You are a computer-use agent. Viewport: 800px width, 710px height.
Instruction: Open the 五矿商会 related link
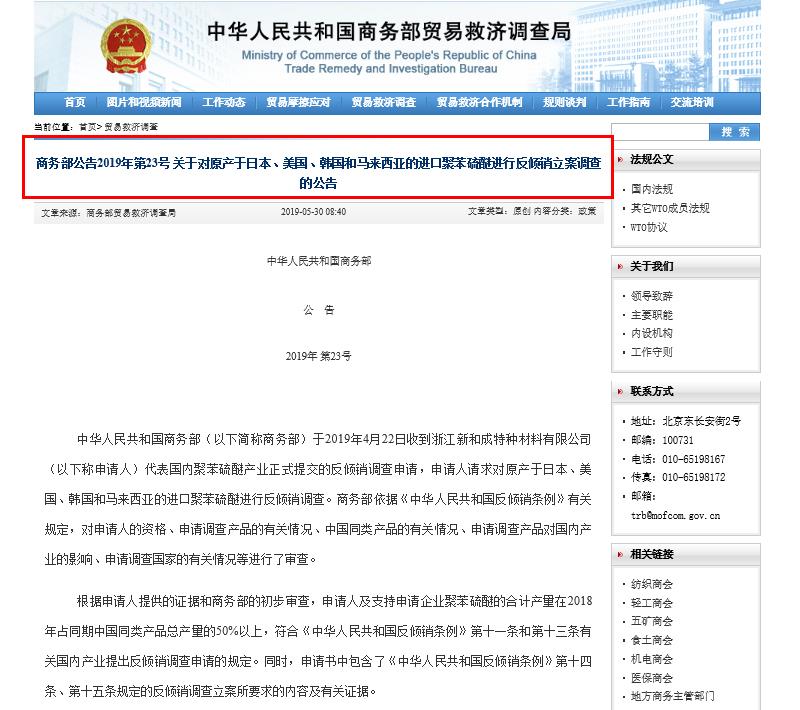(652, 621)
